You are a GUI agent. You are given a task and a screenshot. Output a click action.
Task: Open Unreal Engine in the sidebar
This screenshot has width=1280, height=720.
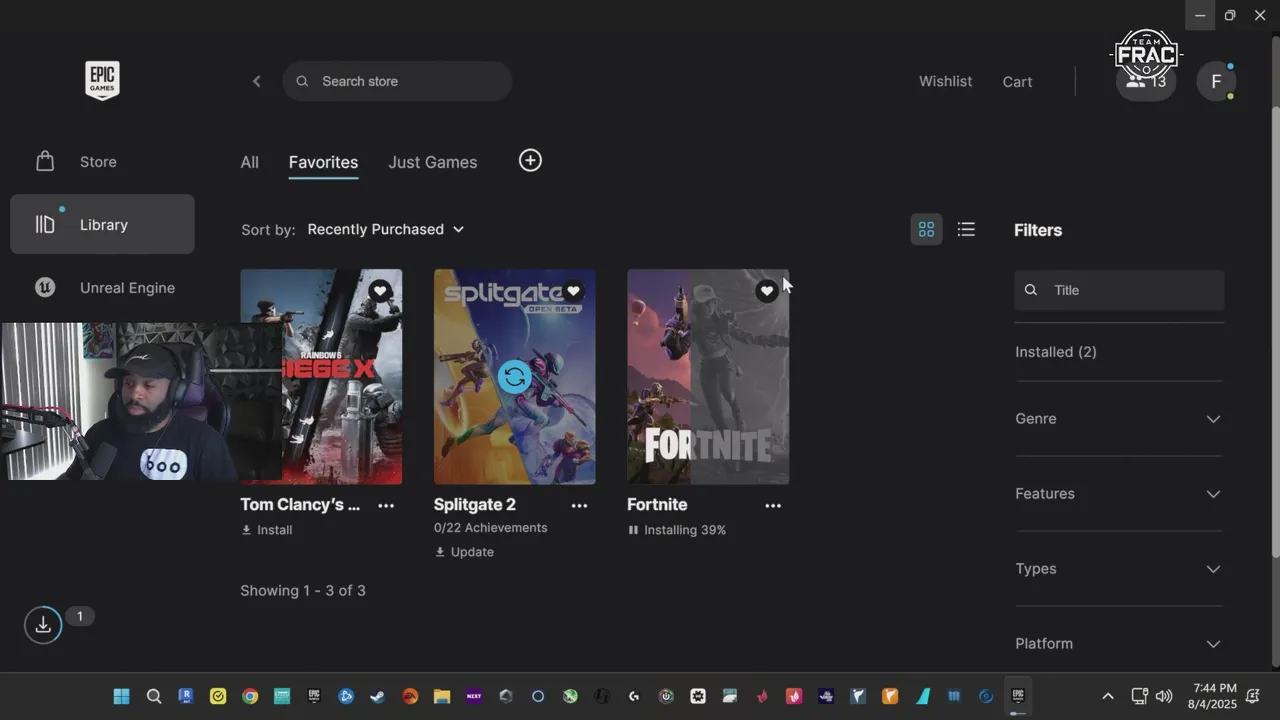point(102,288)
